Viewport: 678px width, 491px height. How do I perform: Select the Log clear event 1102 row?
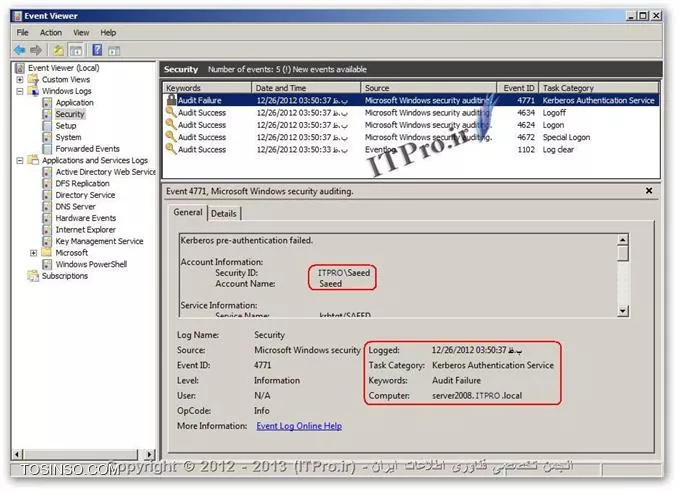tap(411, 150)
